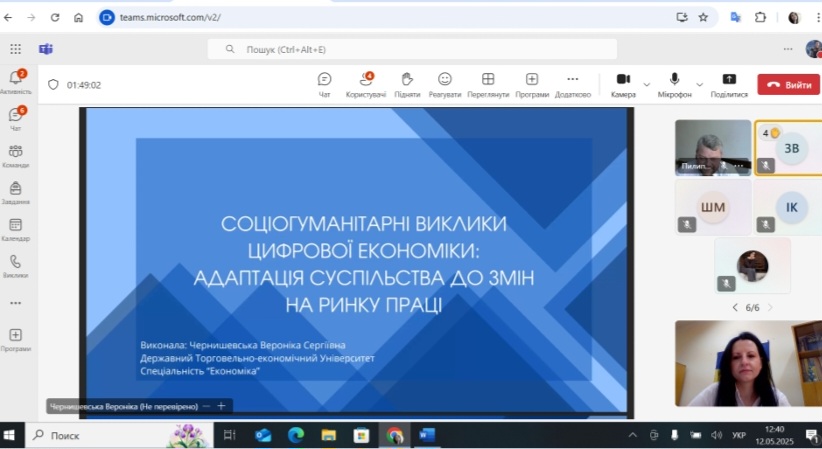Select the ШМ participant tile

[713, 207]
